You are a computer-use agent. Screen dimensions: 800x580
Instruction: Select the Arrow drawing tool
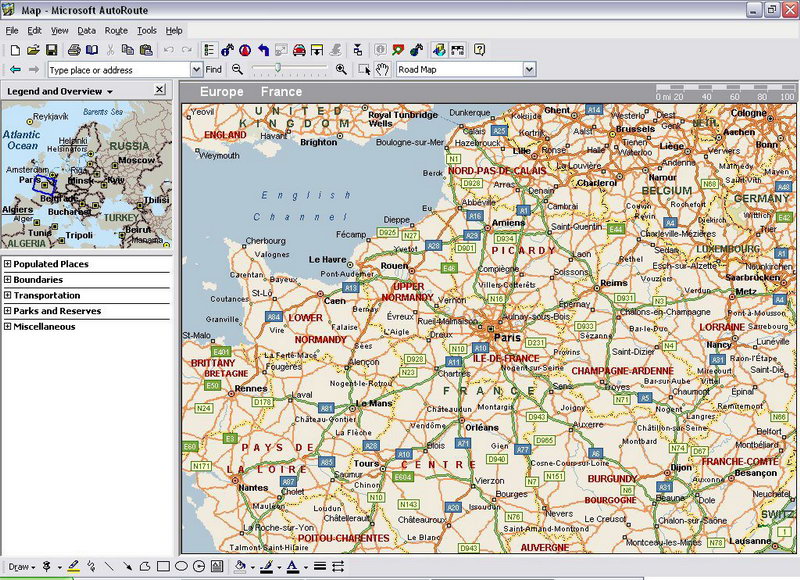click(127, 566)
